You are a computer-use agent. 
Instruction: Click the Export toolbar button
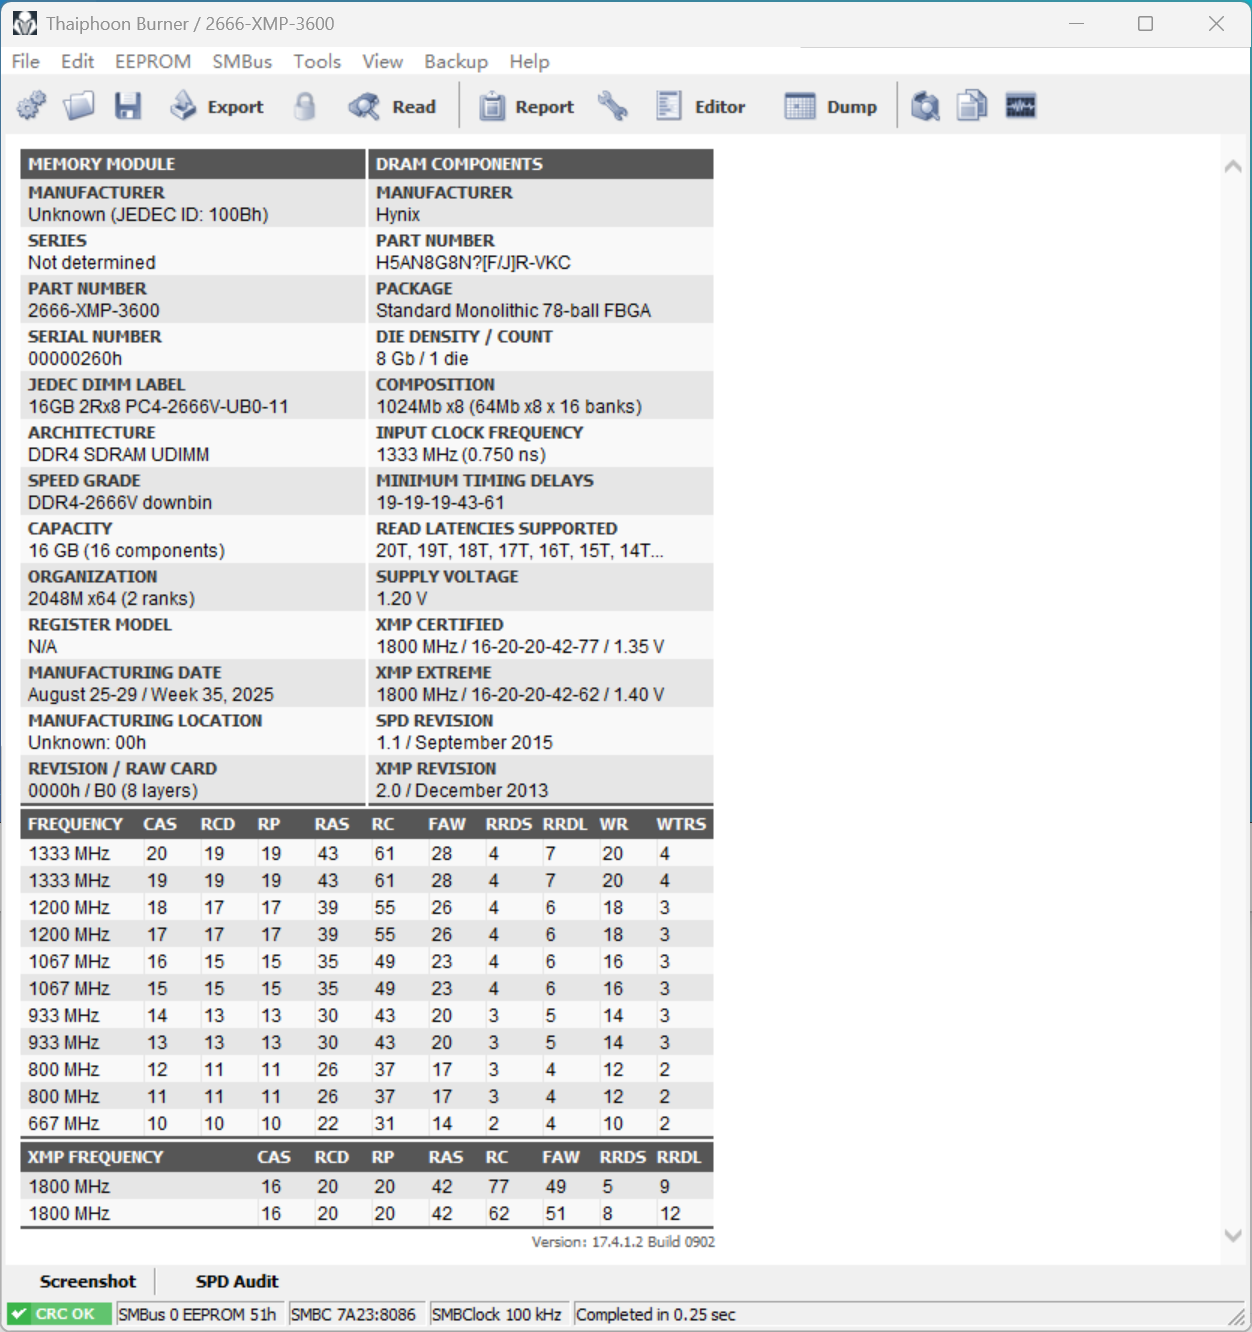(x=216, y=106)
